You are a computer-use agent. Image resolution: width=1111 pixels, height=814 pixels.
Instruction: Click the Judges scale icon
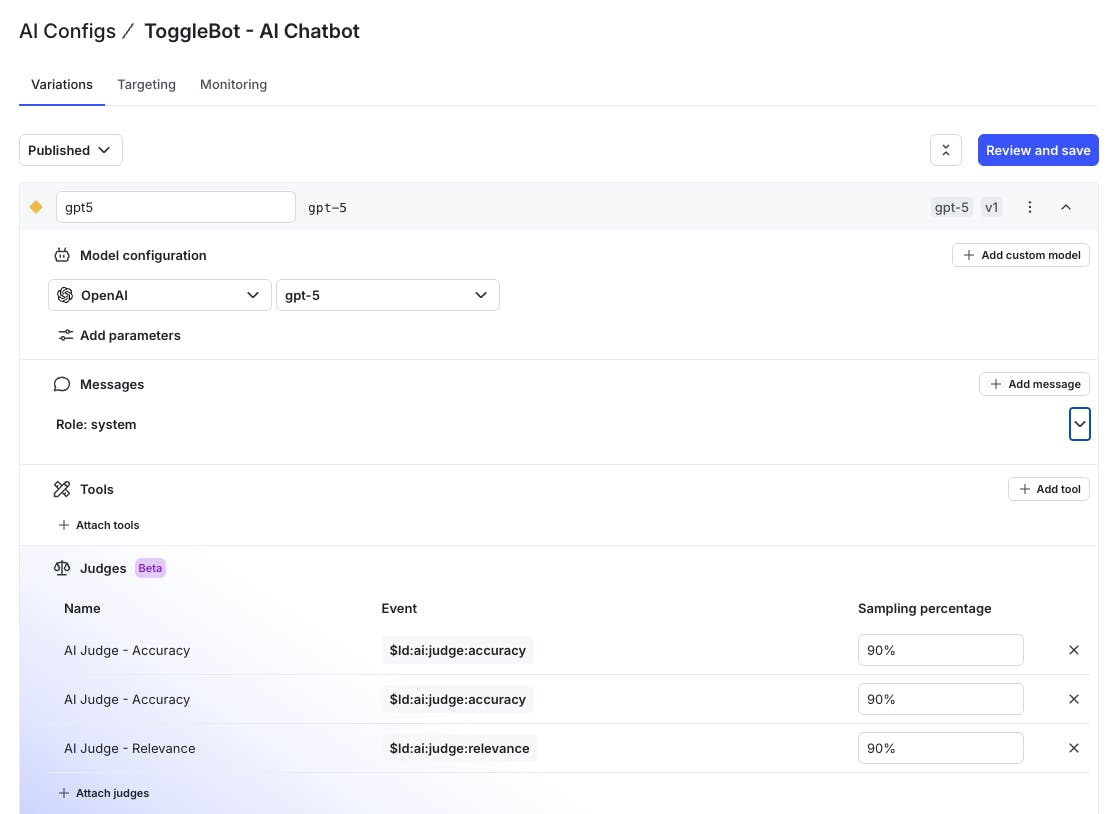point(62,568)
